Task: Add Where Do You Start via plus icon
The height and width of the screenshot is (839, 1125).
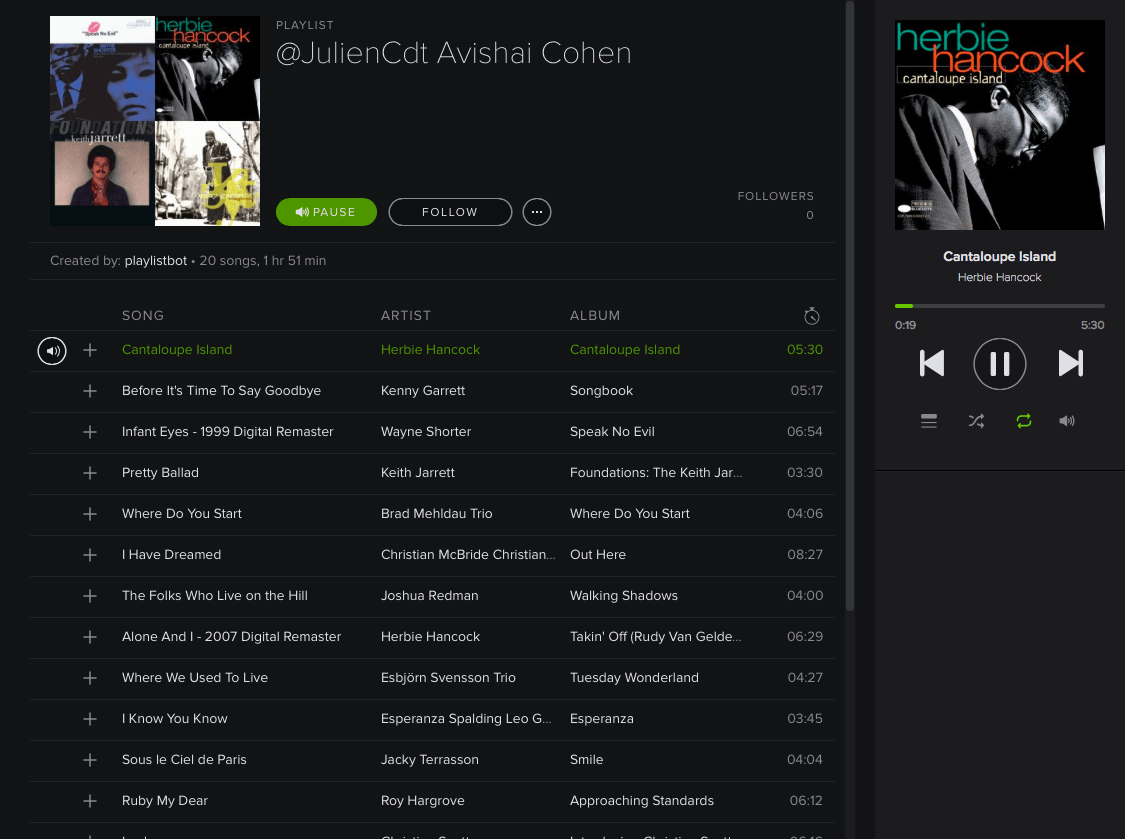Action: (90, 514)
